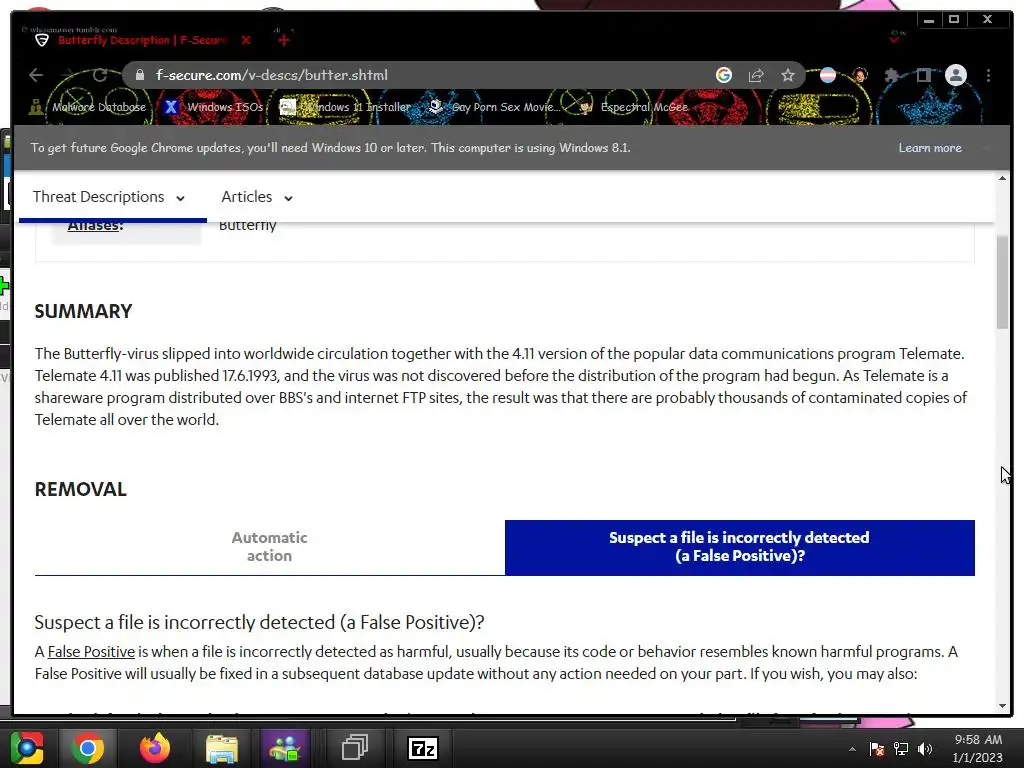Click the Google icon in address bar

point(724,75)
